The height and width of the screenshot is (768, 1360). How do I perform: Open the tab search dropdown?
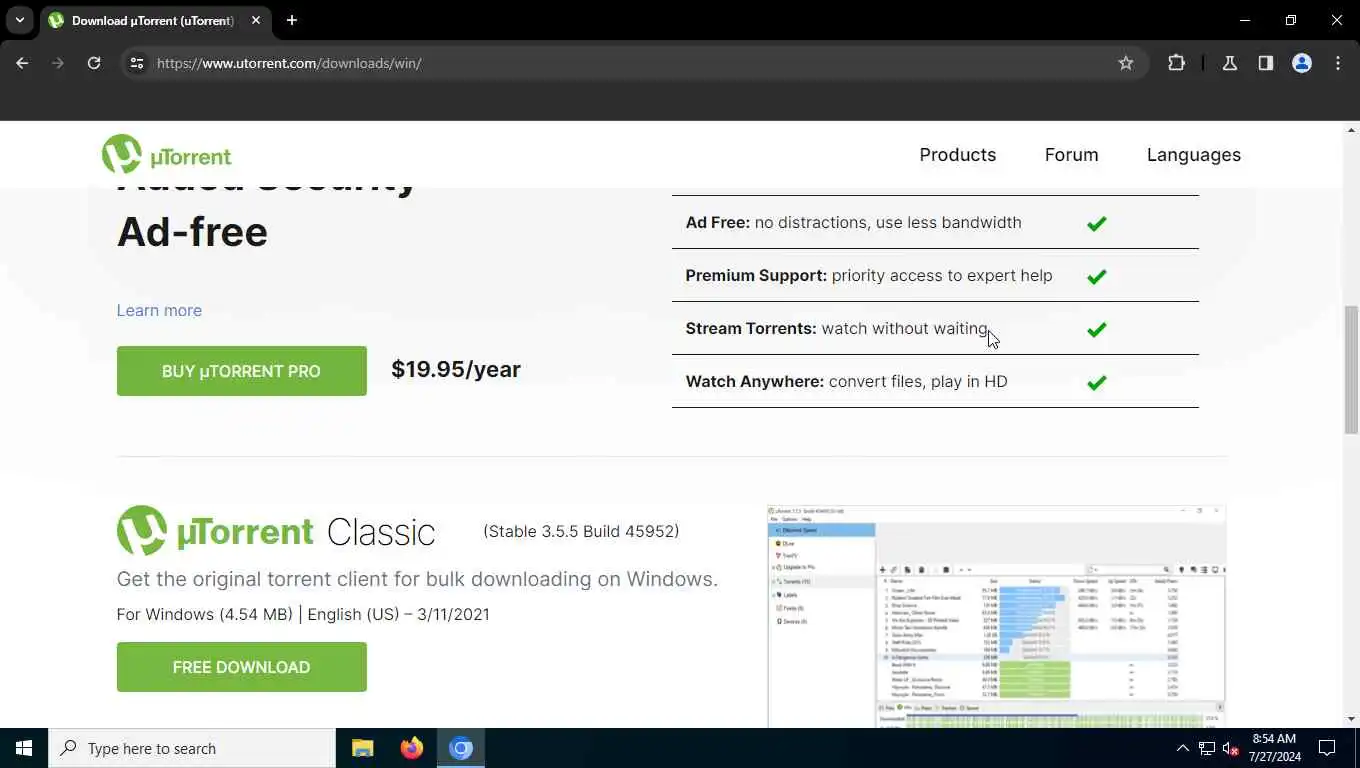(x=19, y=20)
